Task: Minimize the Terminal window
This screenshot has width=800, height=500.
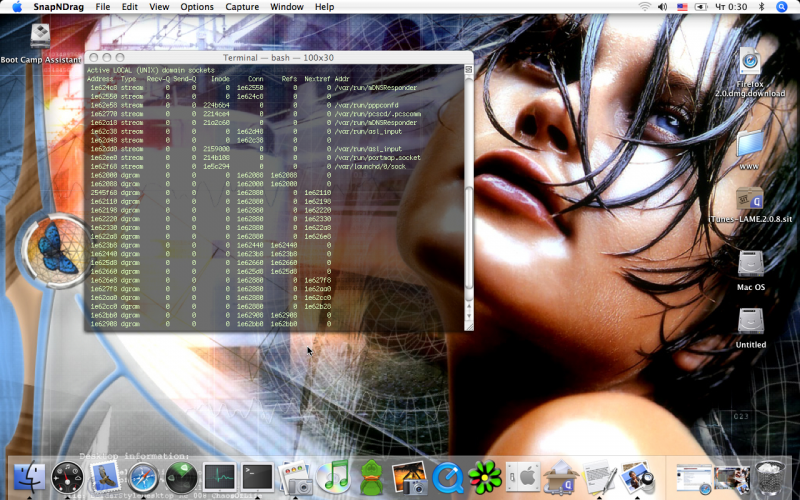Action: click(107, 57)
